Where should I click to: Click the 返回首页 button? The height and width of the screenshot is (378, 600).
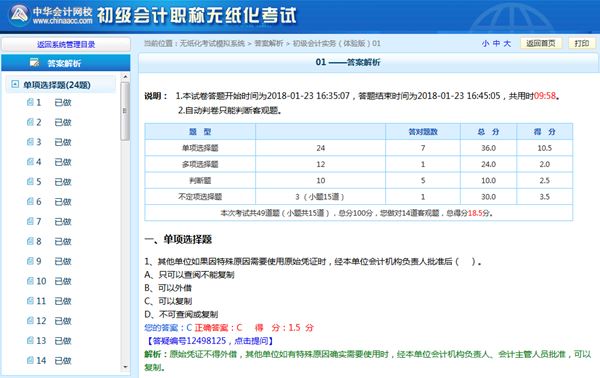(x=541, y=43)
